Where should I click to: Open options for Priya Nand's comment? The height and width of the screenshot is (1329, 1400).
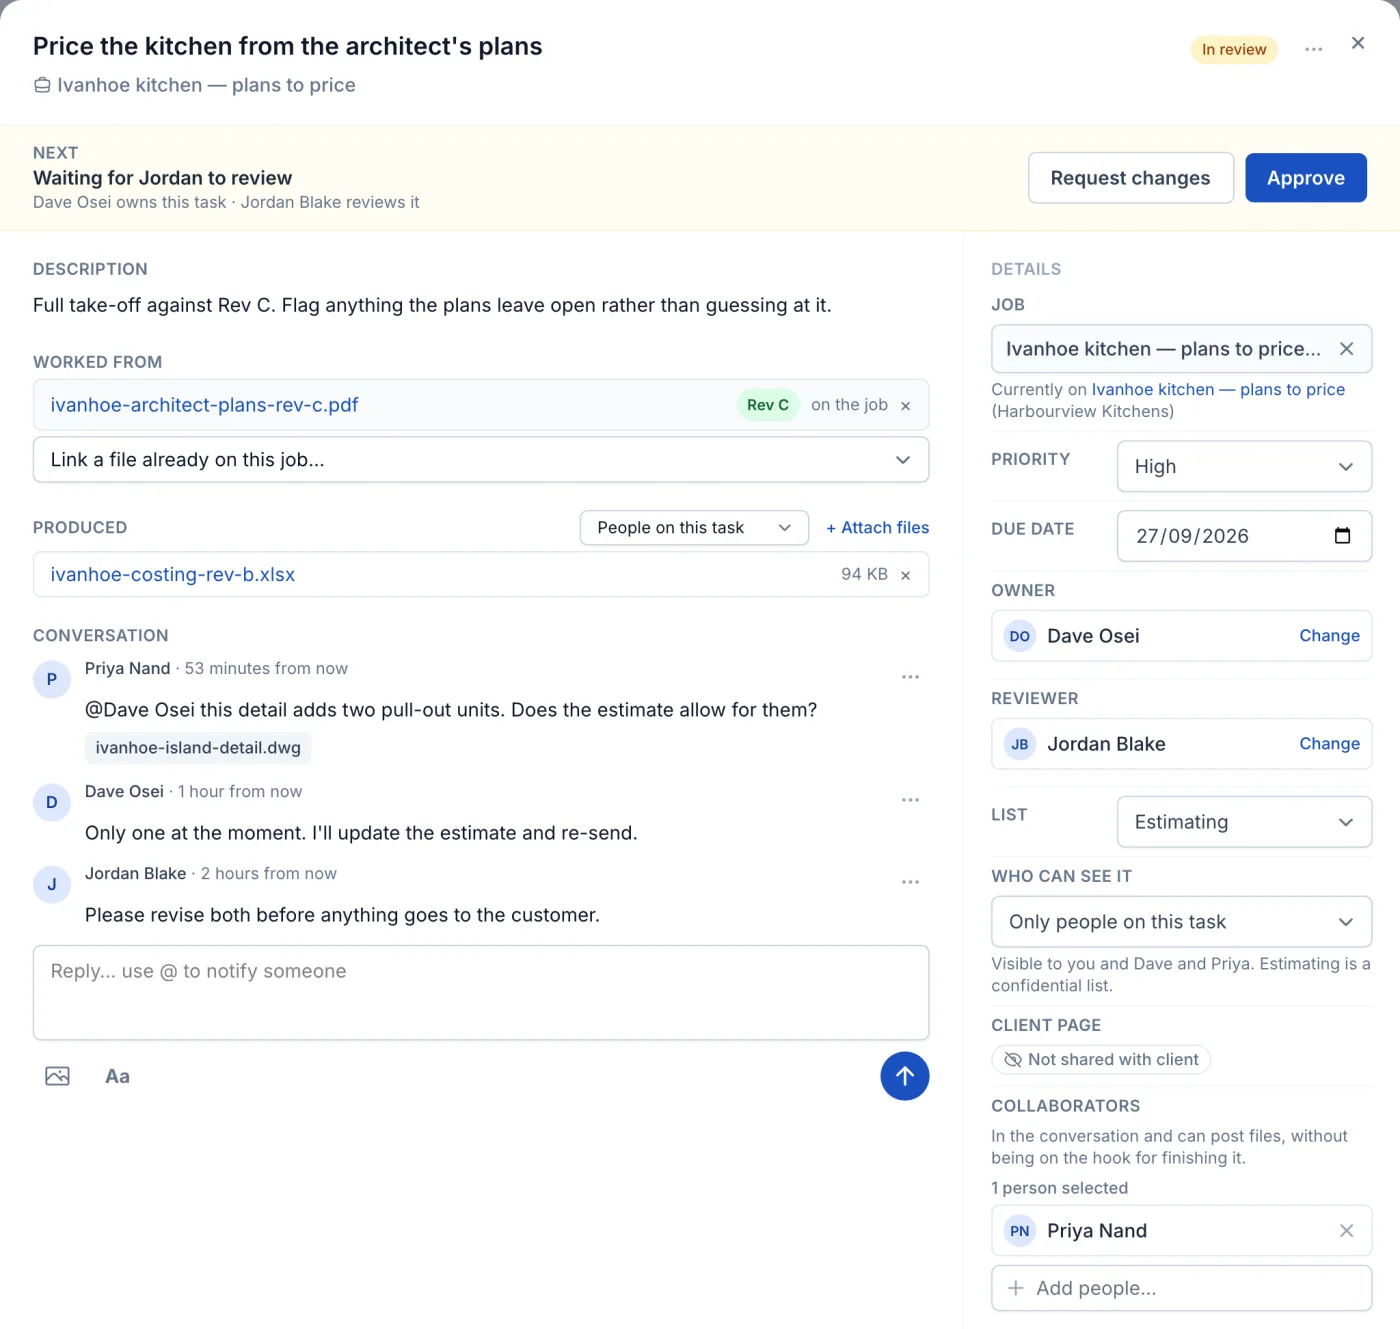(x=910, y=677)
